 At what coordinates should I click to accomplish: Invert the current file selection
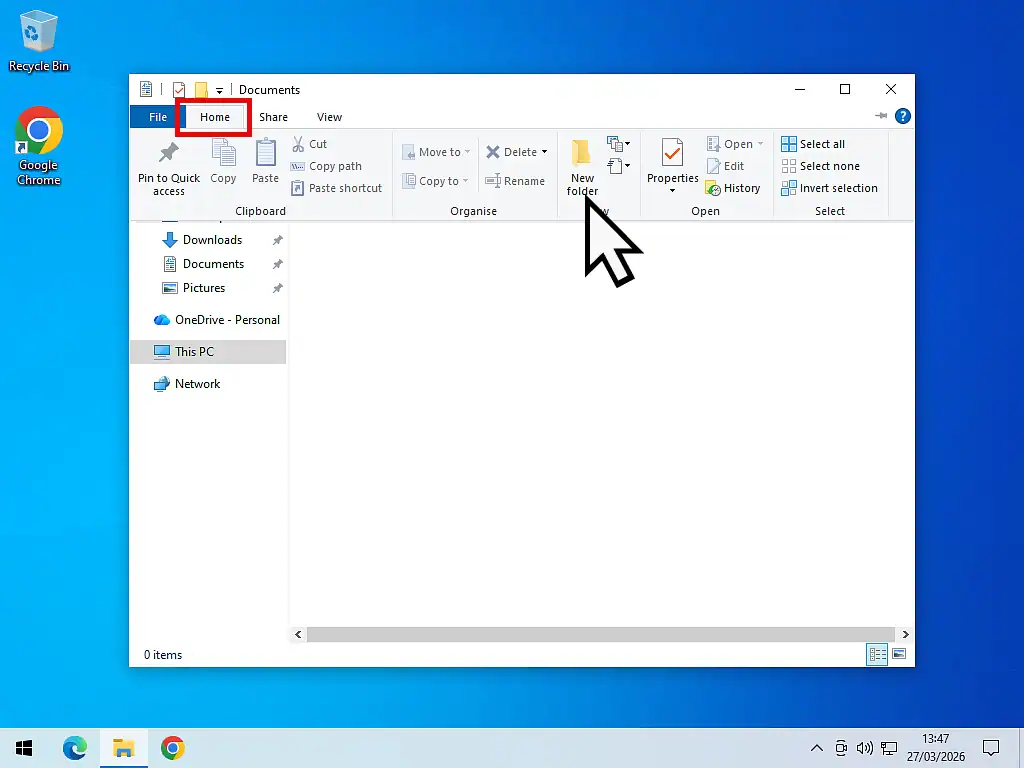click(x=830, y=188)
